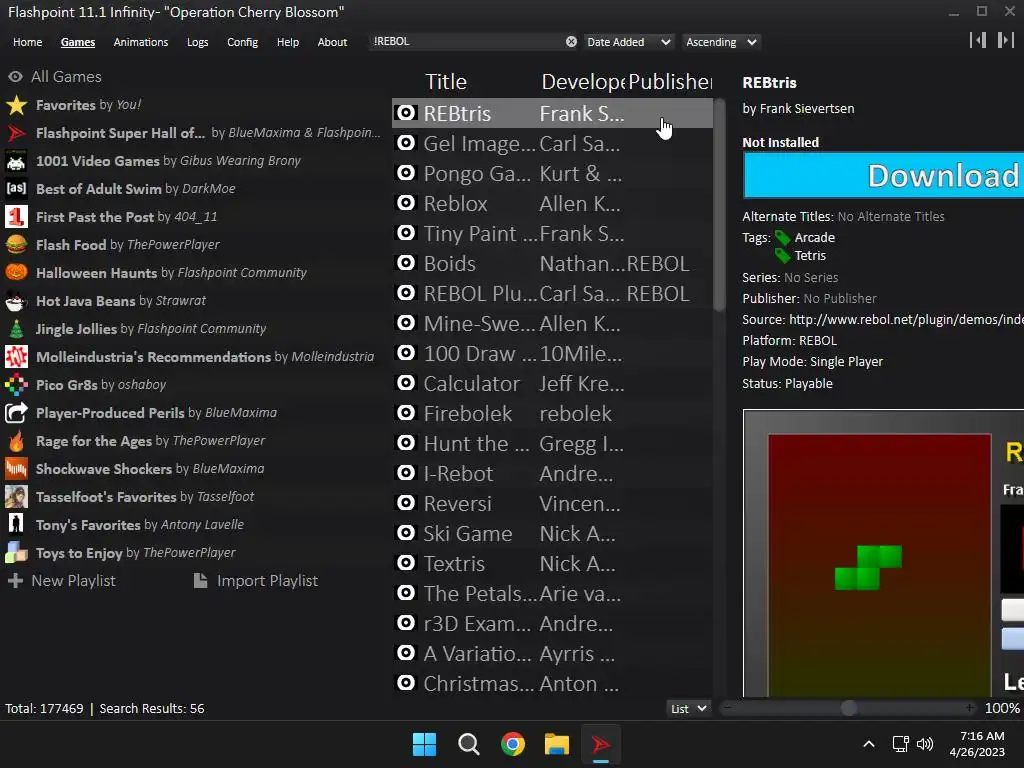The image size is (1024, 768).
Task: Clear the search box with the X icon
Action: tap(571, 42)
